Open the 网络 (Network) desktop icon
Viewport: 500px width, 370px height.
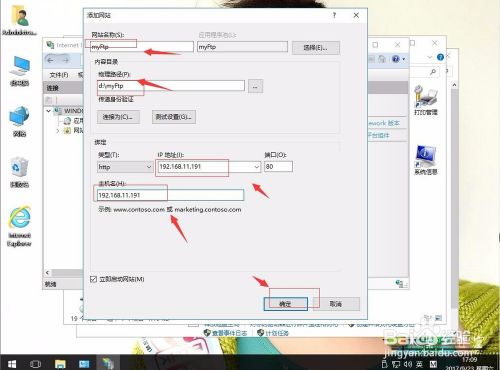[x=19, y=121]
